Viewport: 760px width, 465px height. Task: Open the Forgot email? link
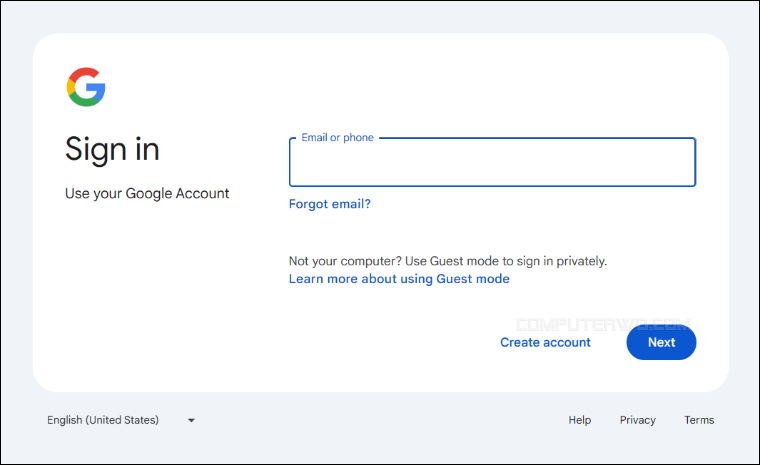point(330,204)
